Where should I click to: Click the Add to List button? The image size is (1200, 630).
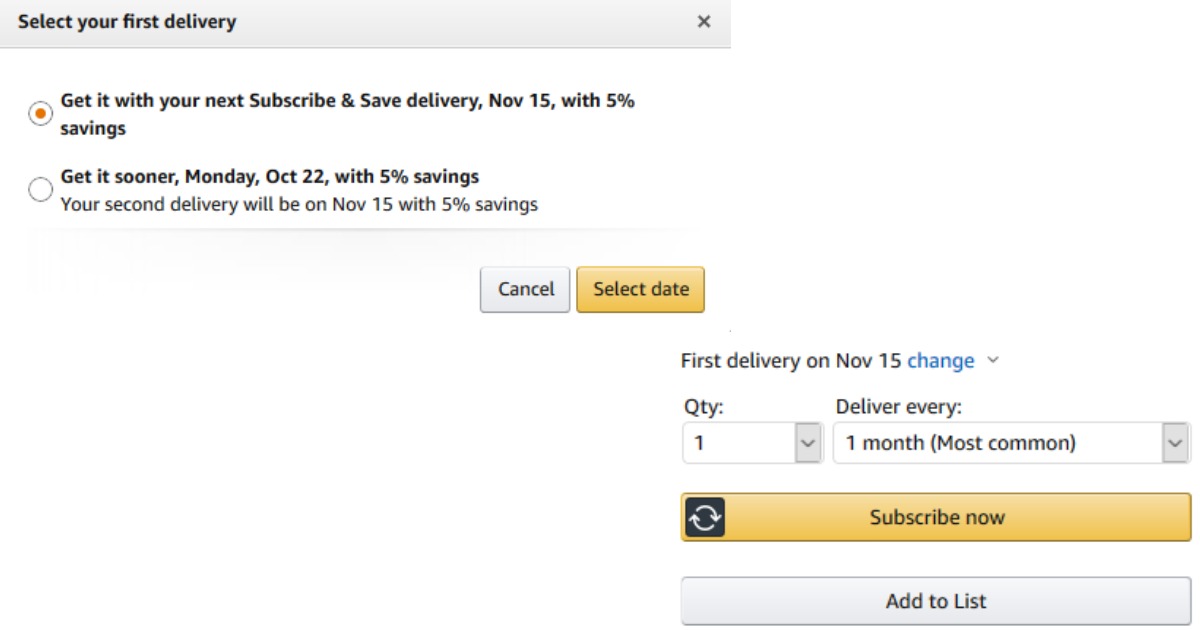pos(936,601)
